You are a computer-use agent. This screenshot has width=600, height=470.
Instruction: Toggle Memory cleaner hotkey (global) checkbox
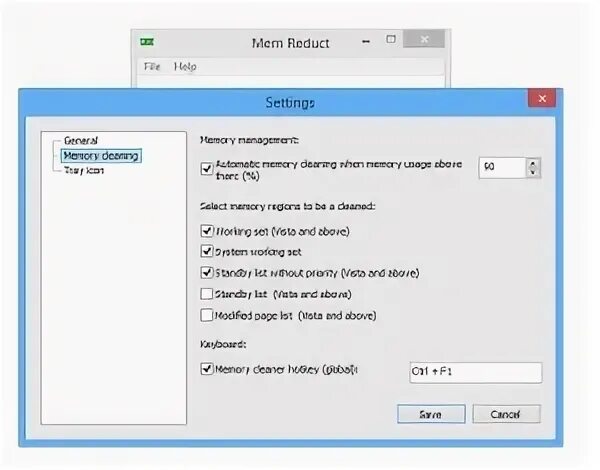207,369
